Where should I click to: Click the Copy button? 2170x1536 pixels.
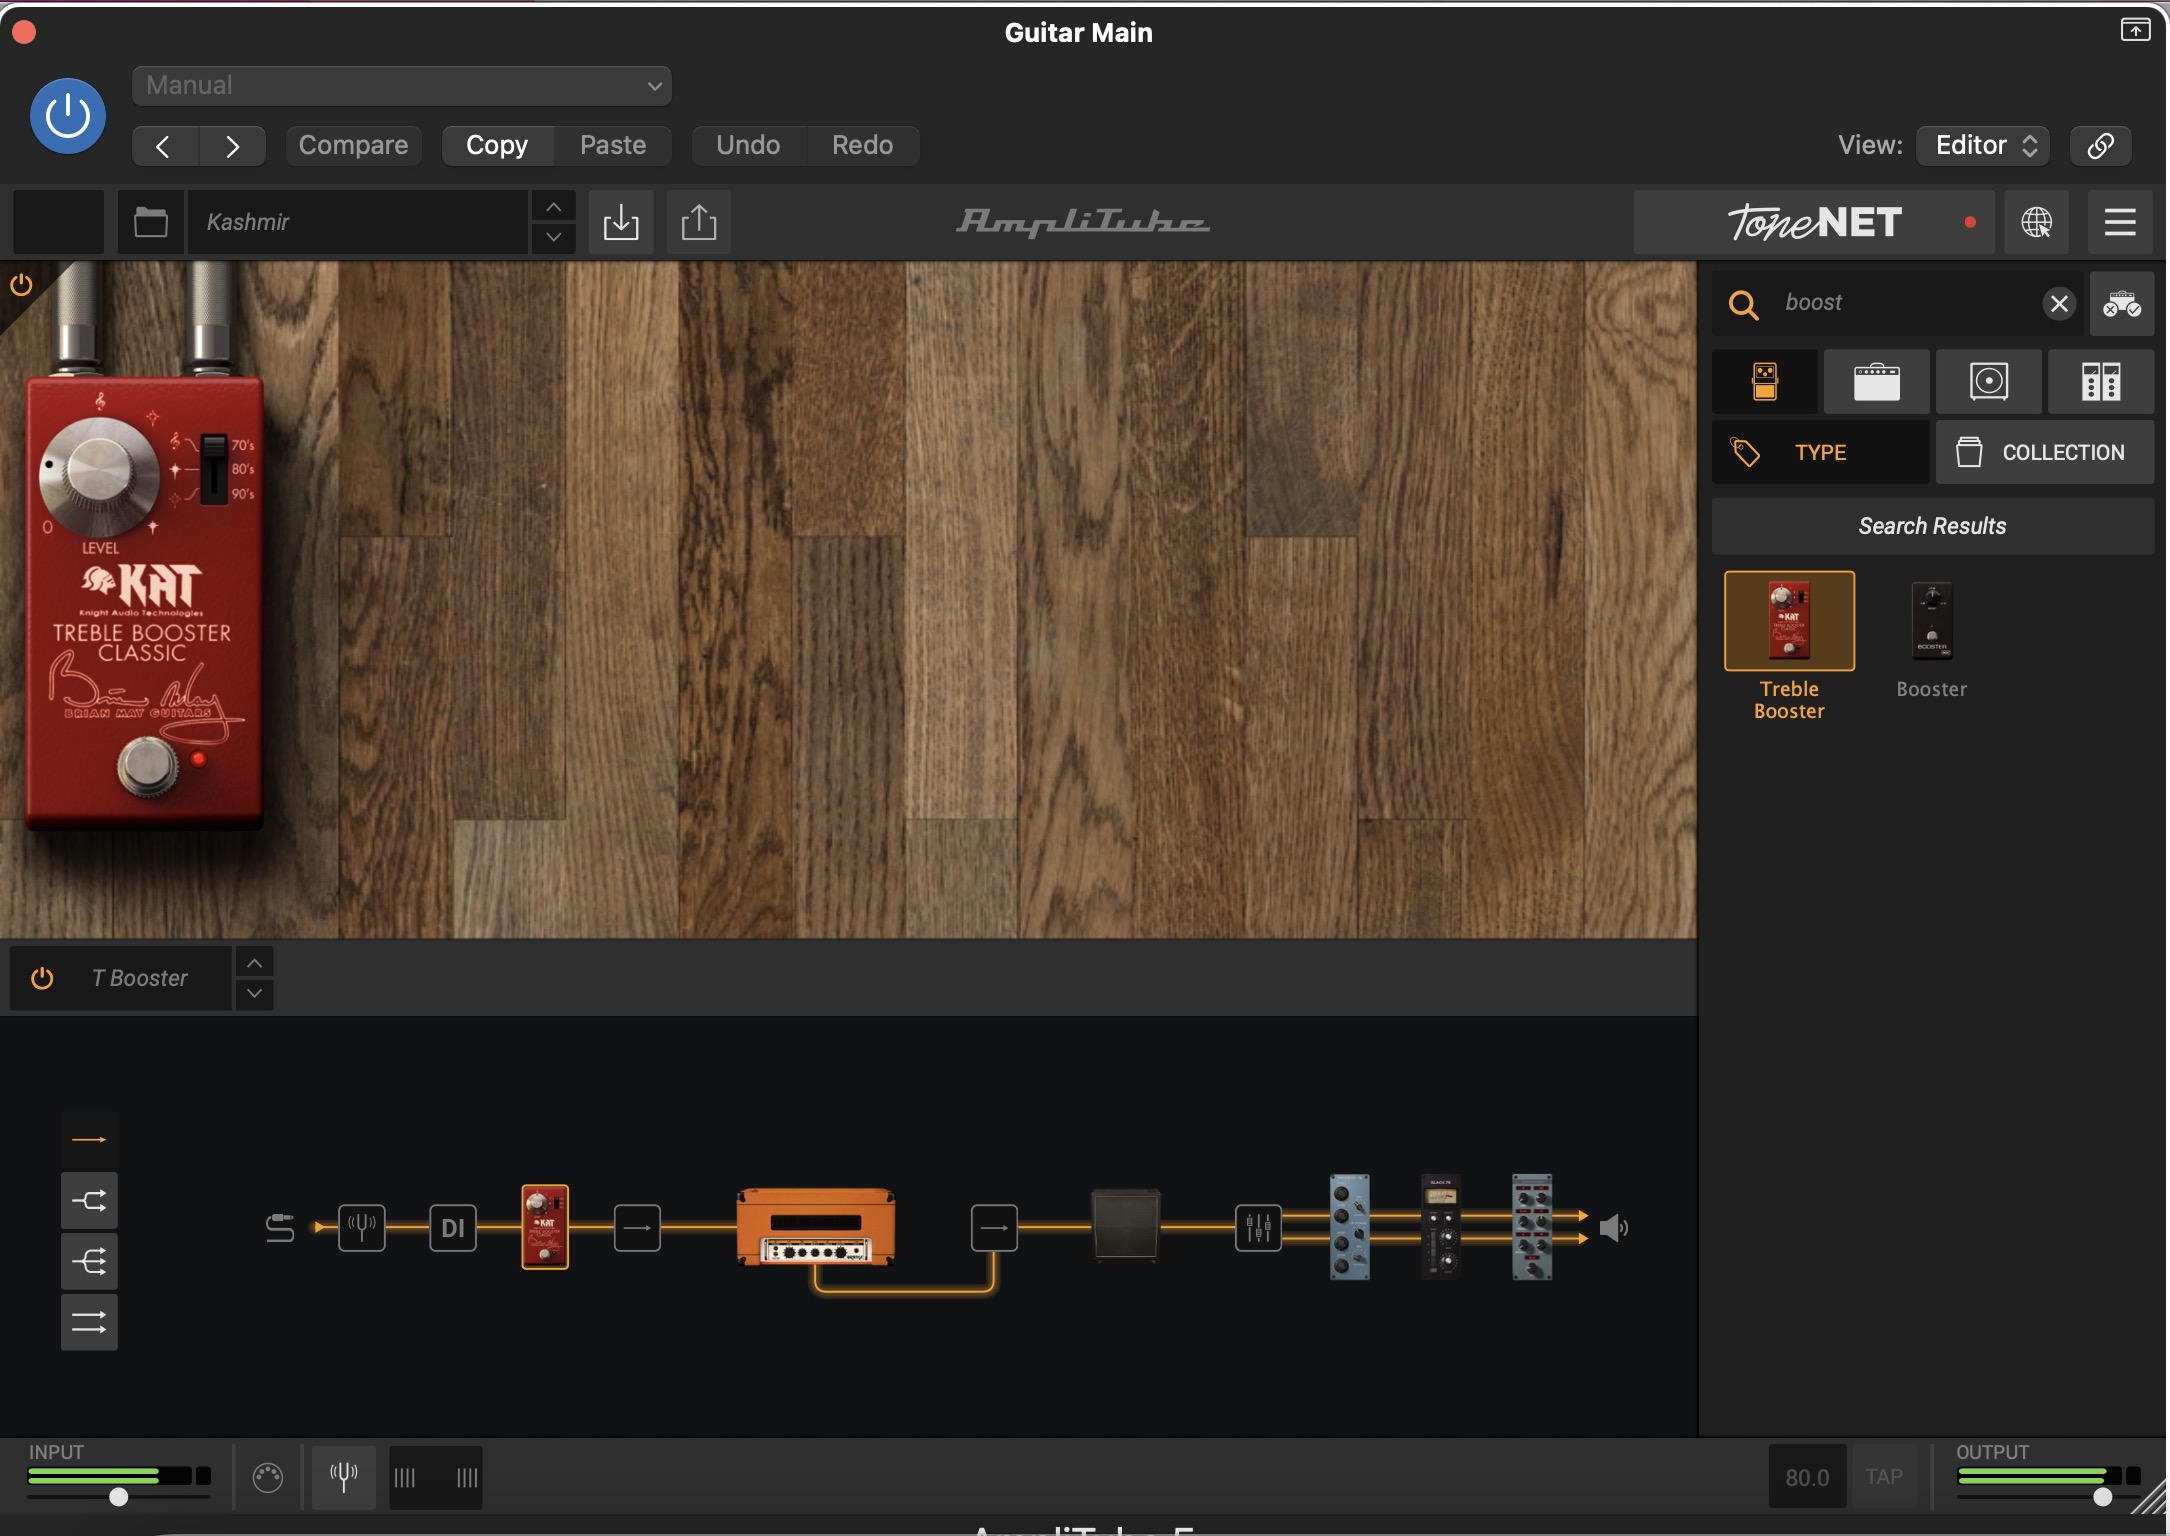pos(497,146)
